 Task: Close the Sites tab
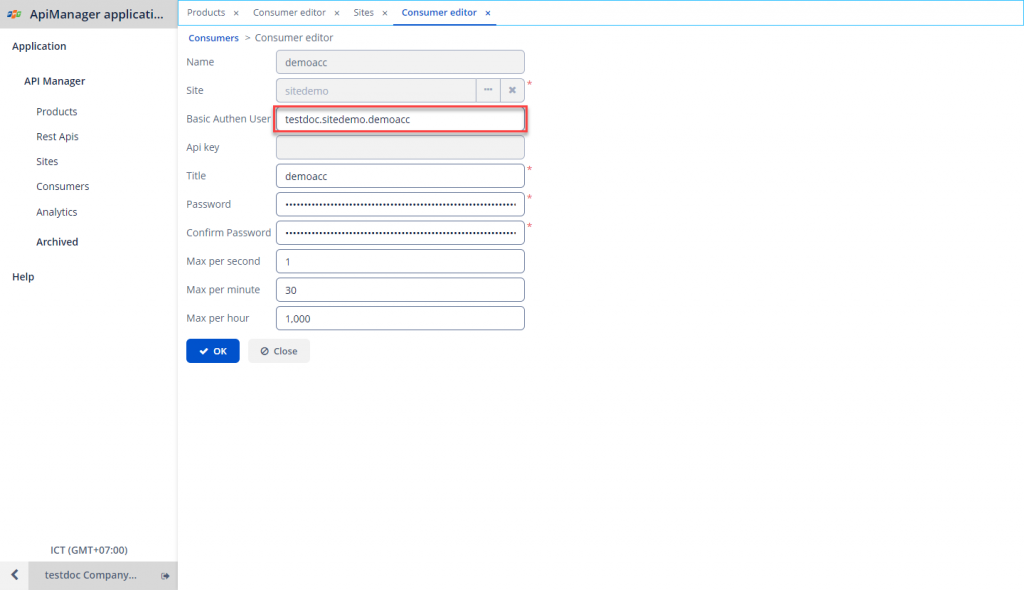click(x=385, y=13)
